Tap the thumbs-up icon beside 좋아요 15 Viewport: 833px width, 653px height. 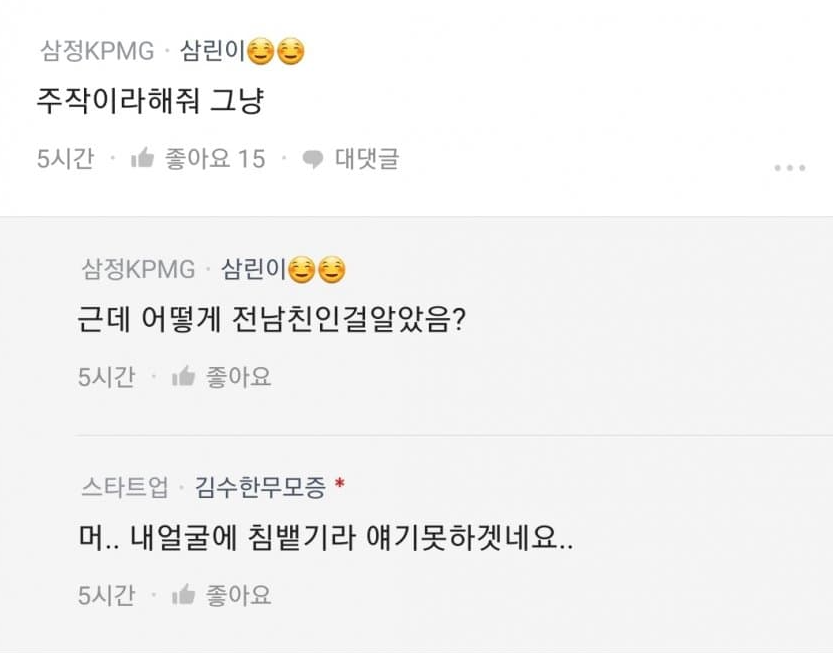[142, 158]
